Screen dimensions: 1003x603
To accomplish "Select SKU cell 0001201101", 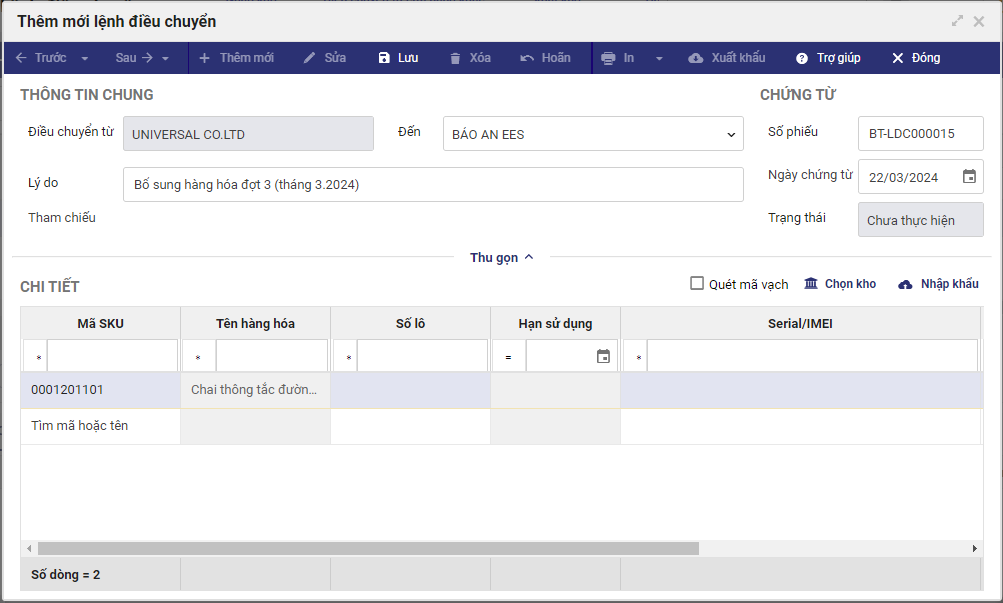I will tap(100, 390).
